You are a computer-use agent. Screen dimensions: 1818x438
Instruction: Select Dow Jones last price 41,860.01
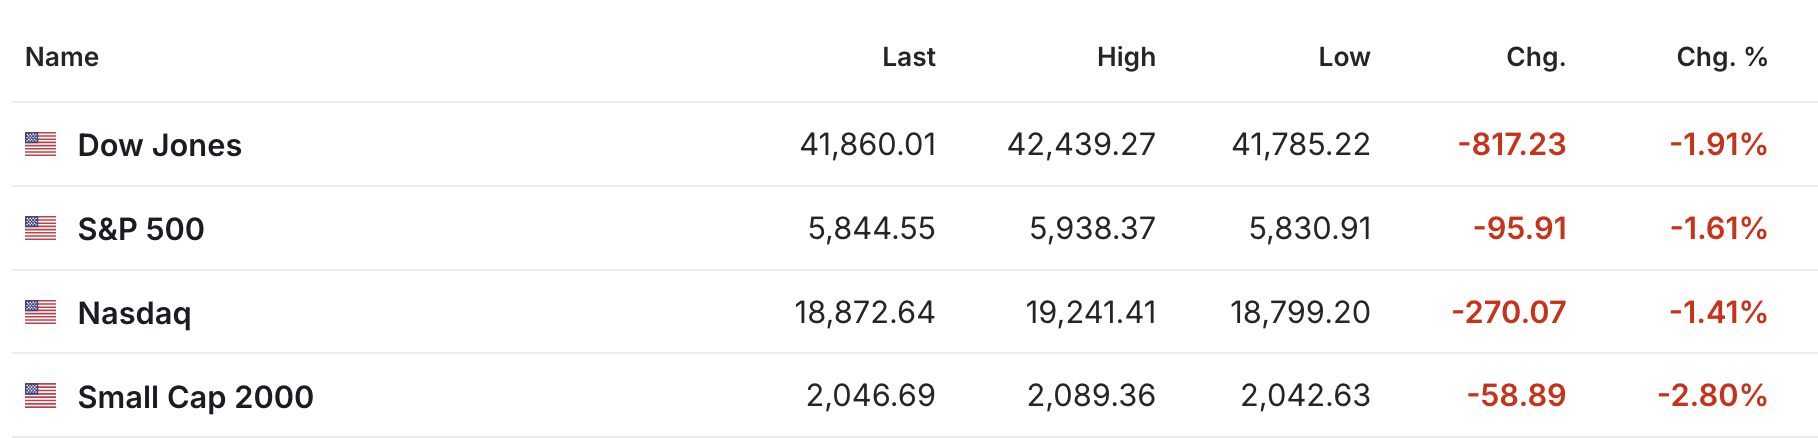coord(868,145)
